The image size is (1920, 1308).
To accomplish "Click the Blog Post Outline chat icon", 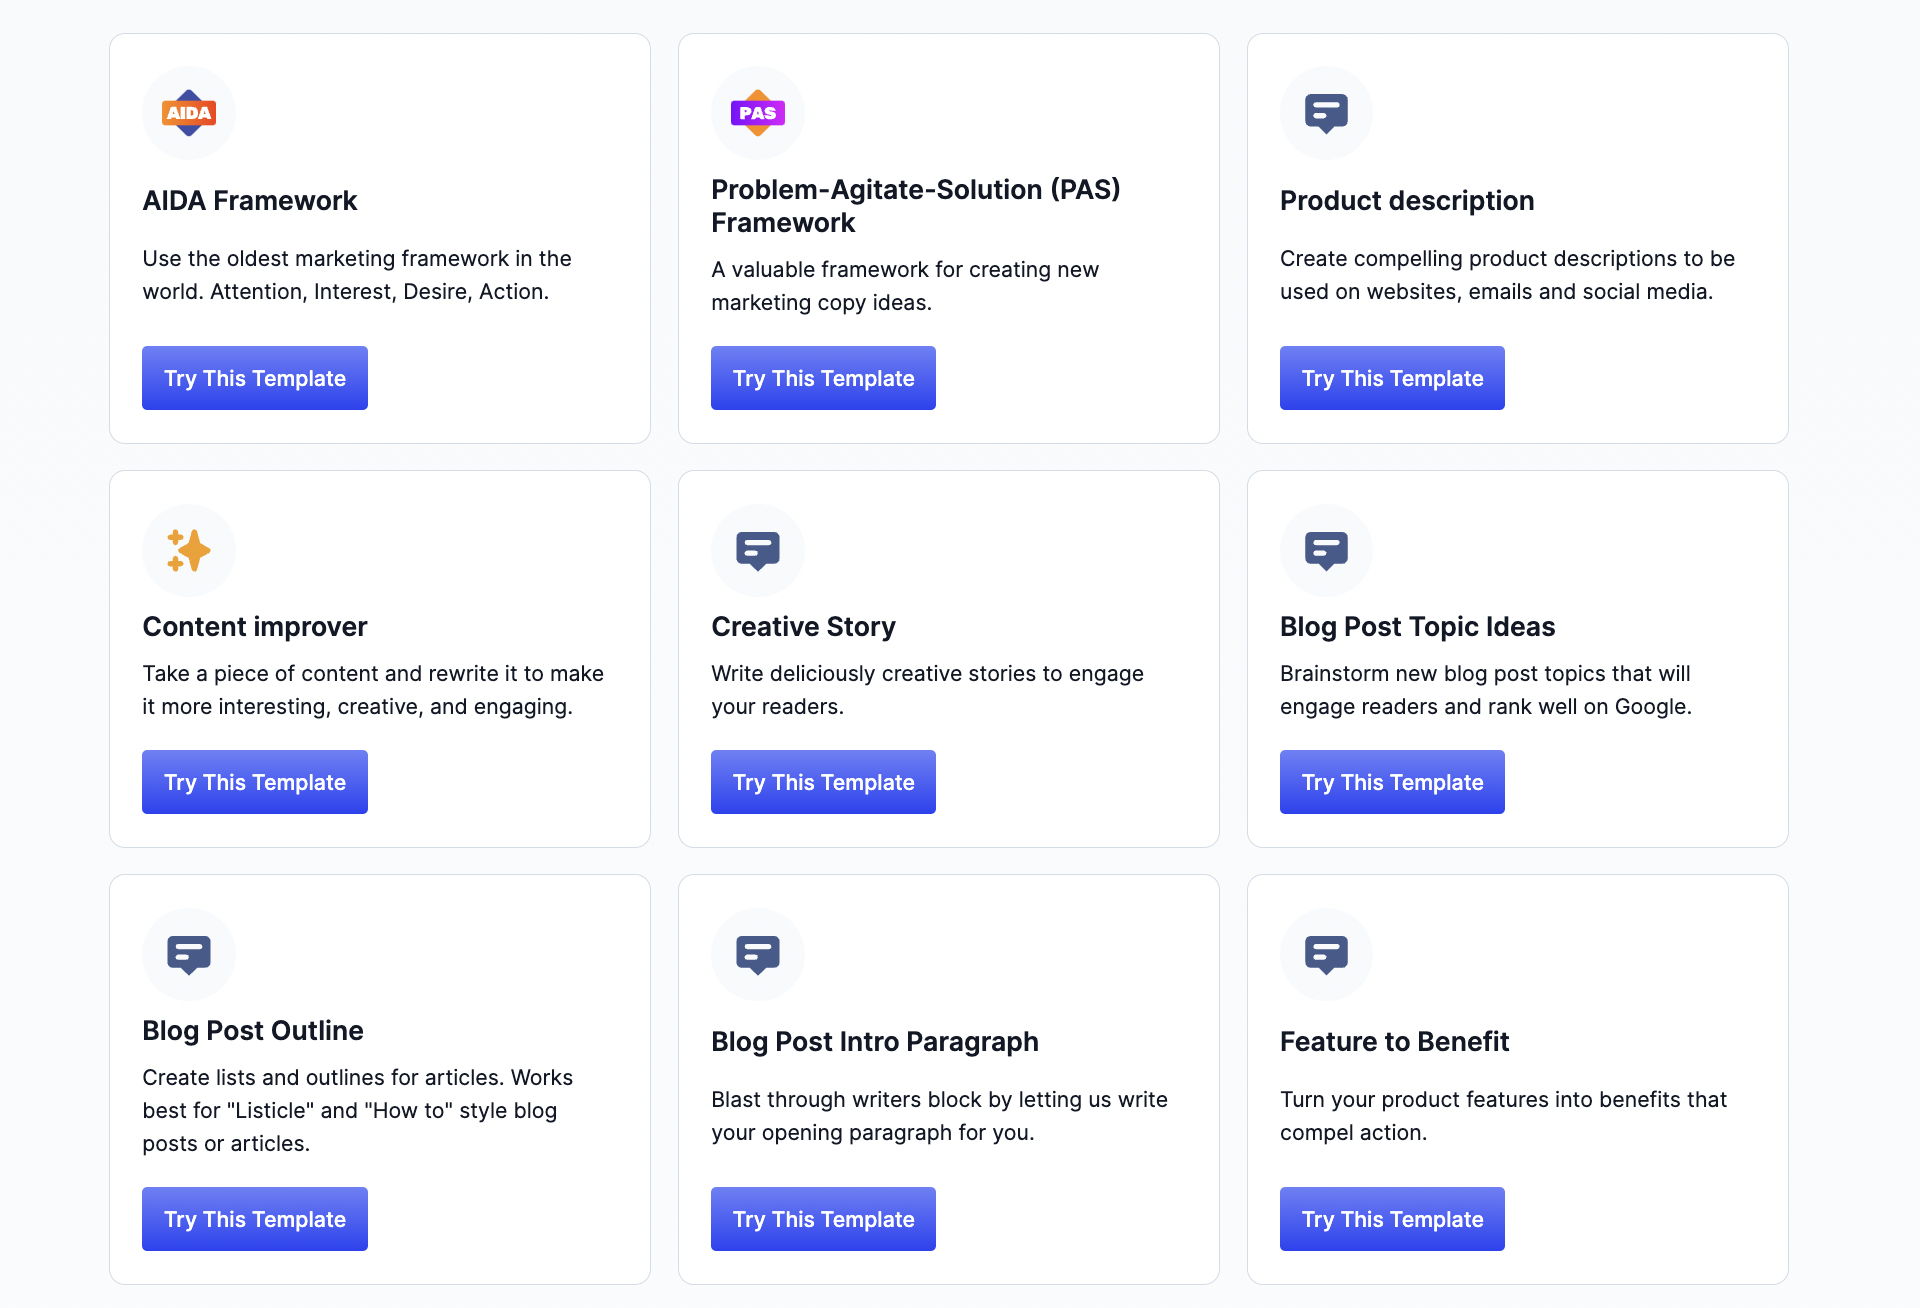I will point(188,954).
